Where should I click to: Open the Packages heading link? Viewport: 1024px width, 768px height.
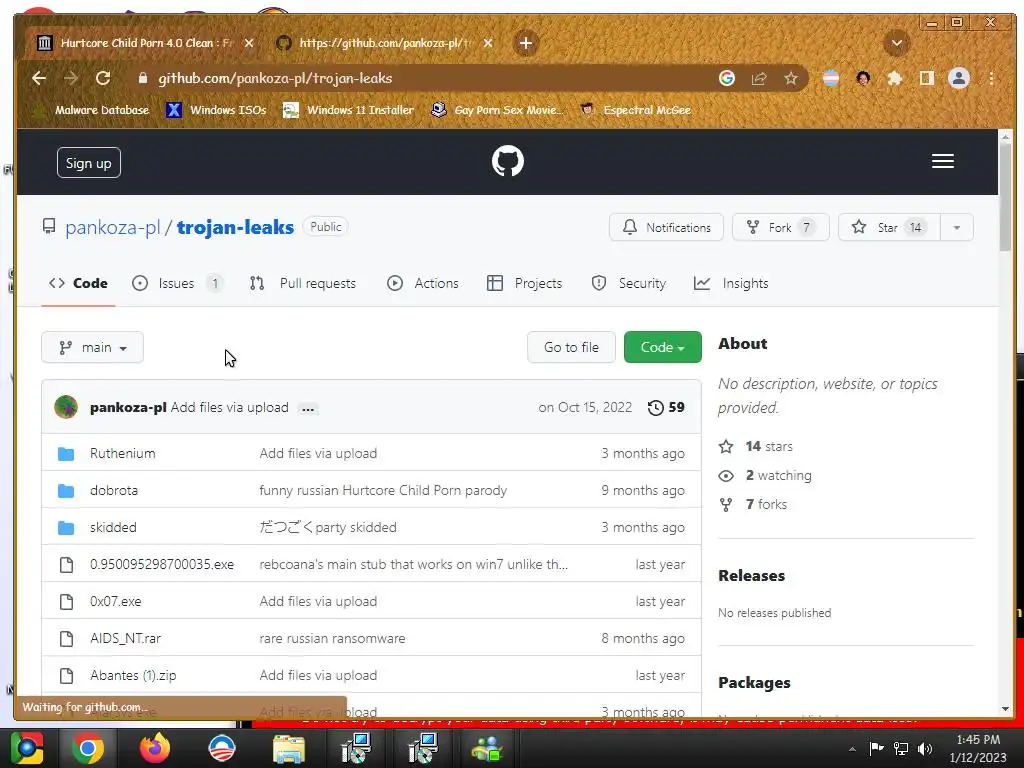(754, 683)
